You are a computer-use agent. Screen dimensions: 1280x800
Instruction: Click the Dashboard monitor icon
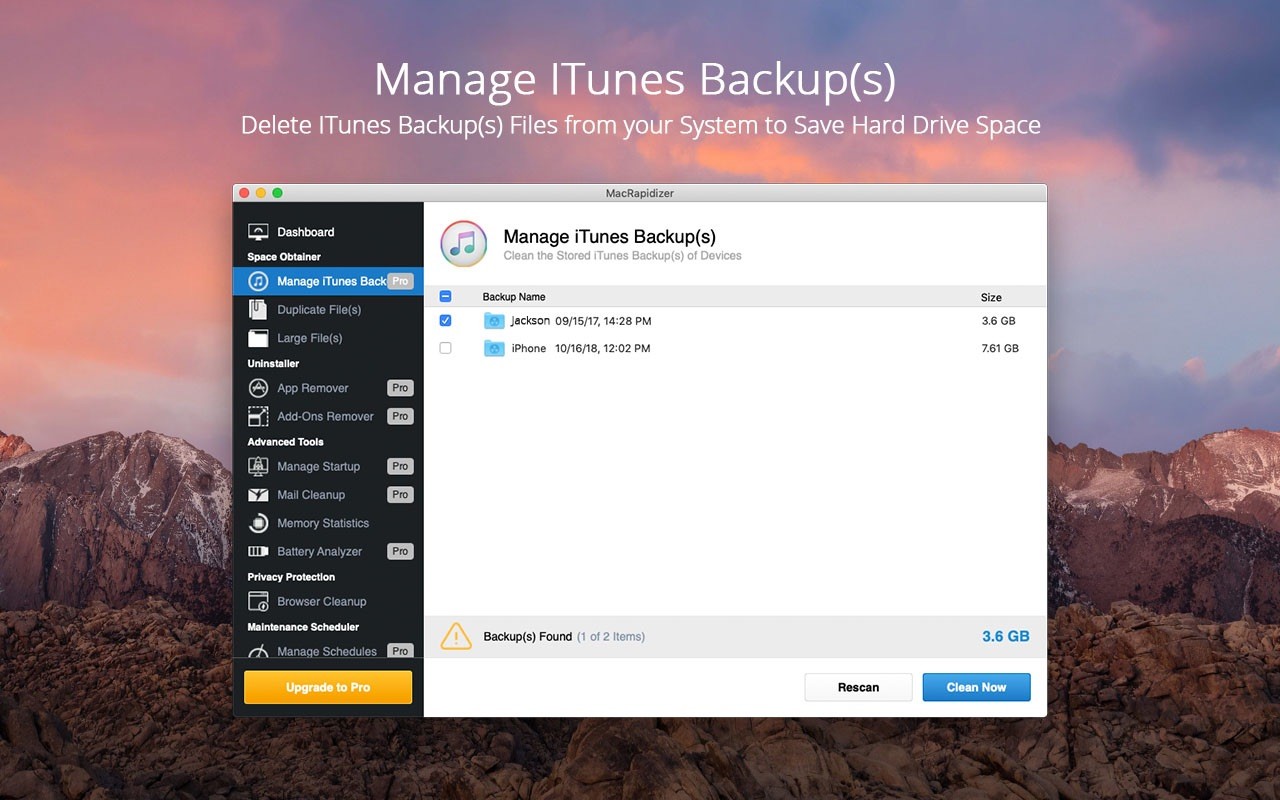tap(258, 232)
